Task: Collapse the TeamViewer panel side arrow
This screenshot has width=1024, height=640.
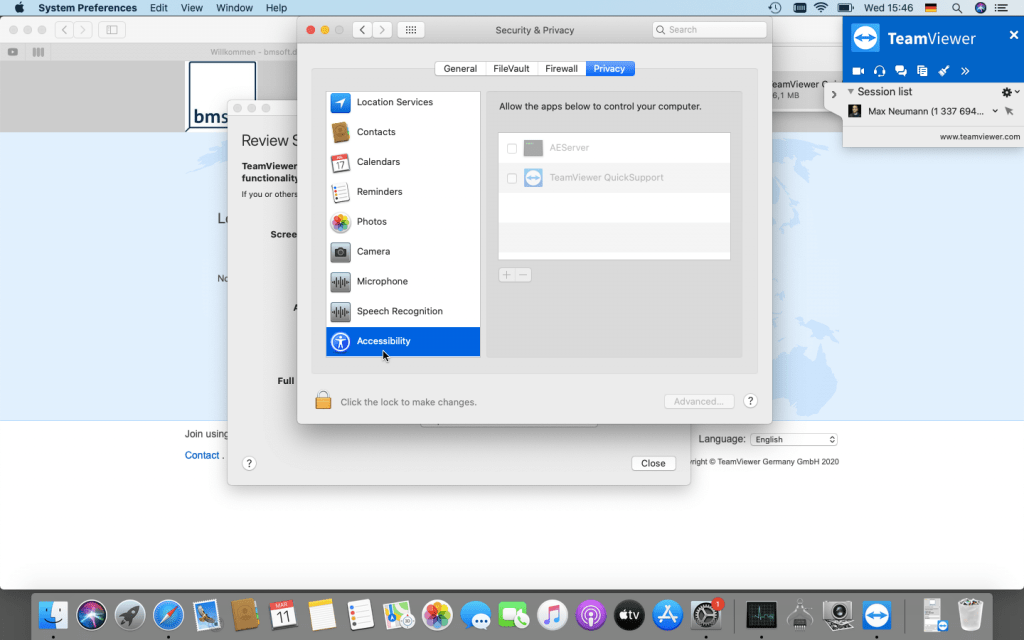Action: [x=834, y=94]
